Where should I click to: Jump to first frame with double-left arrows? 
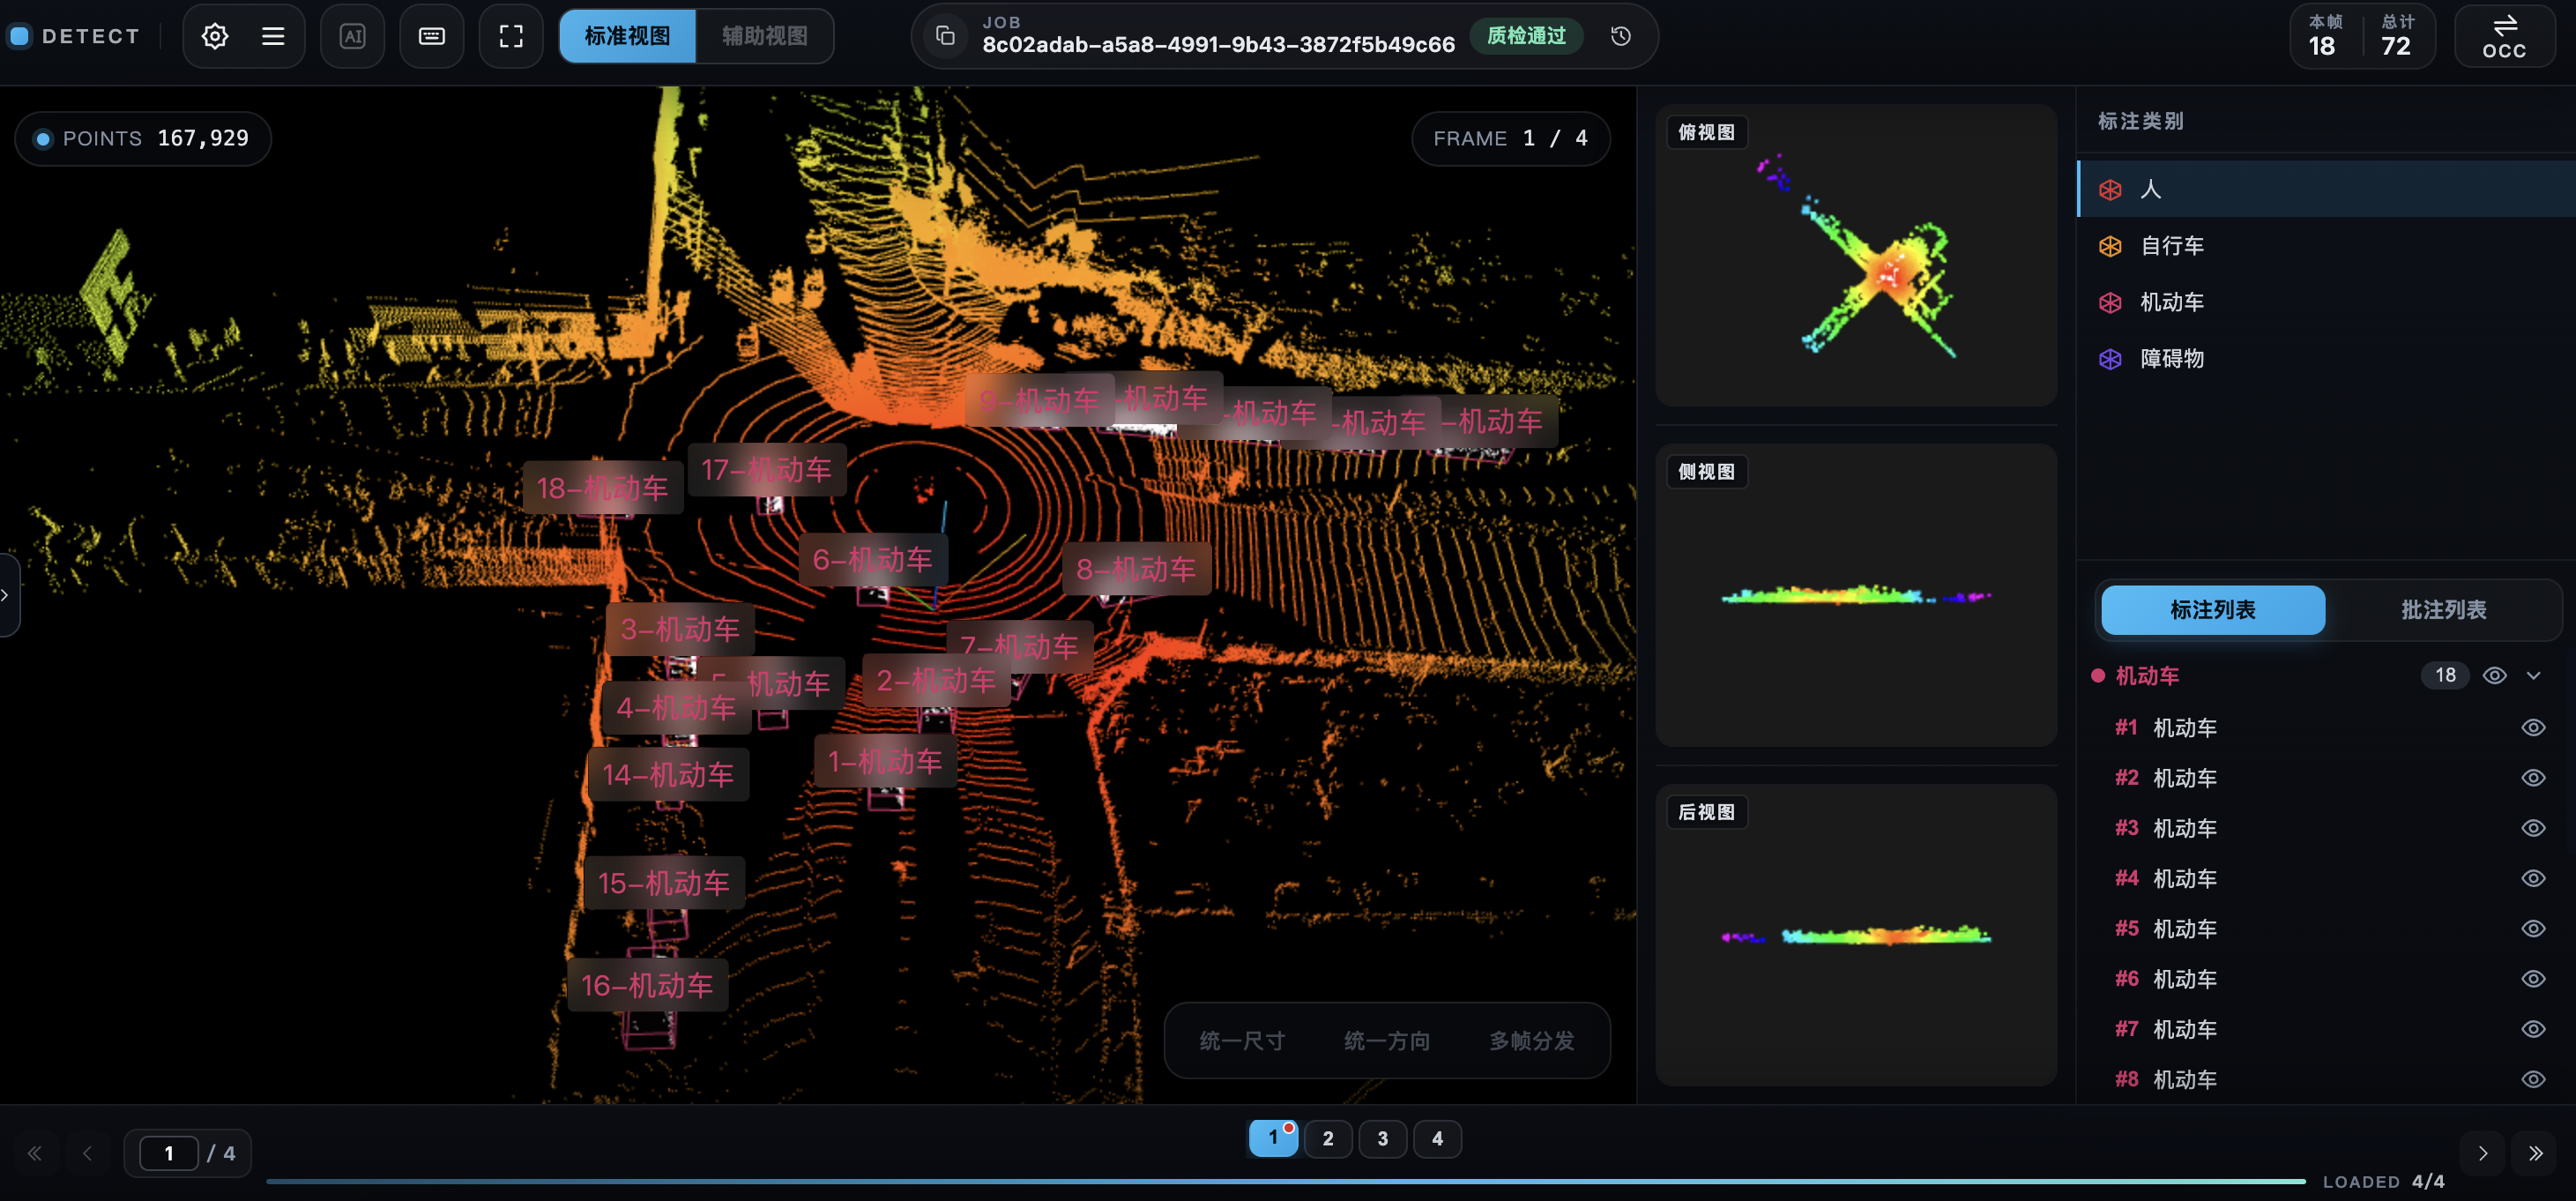35,1153
